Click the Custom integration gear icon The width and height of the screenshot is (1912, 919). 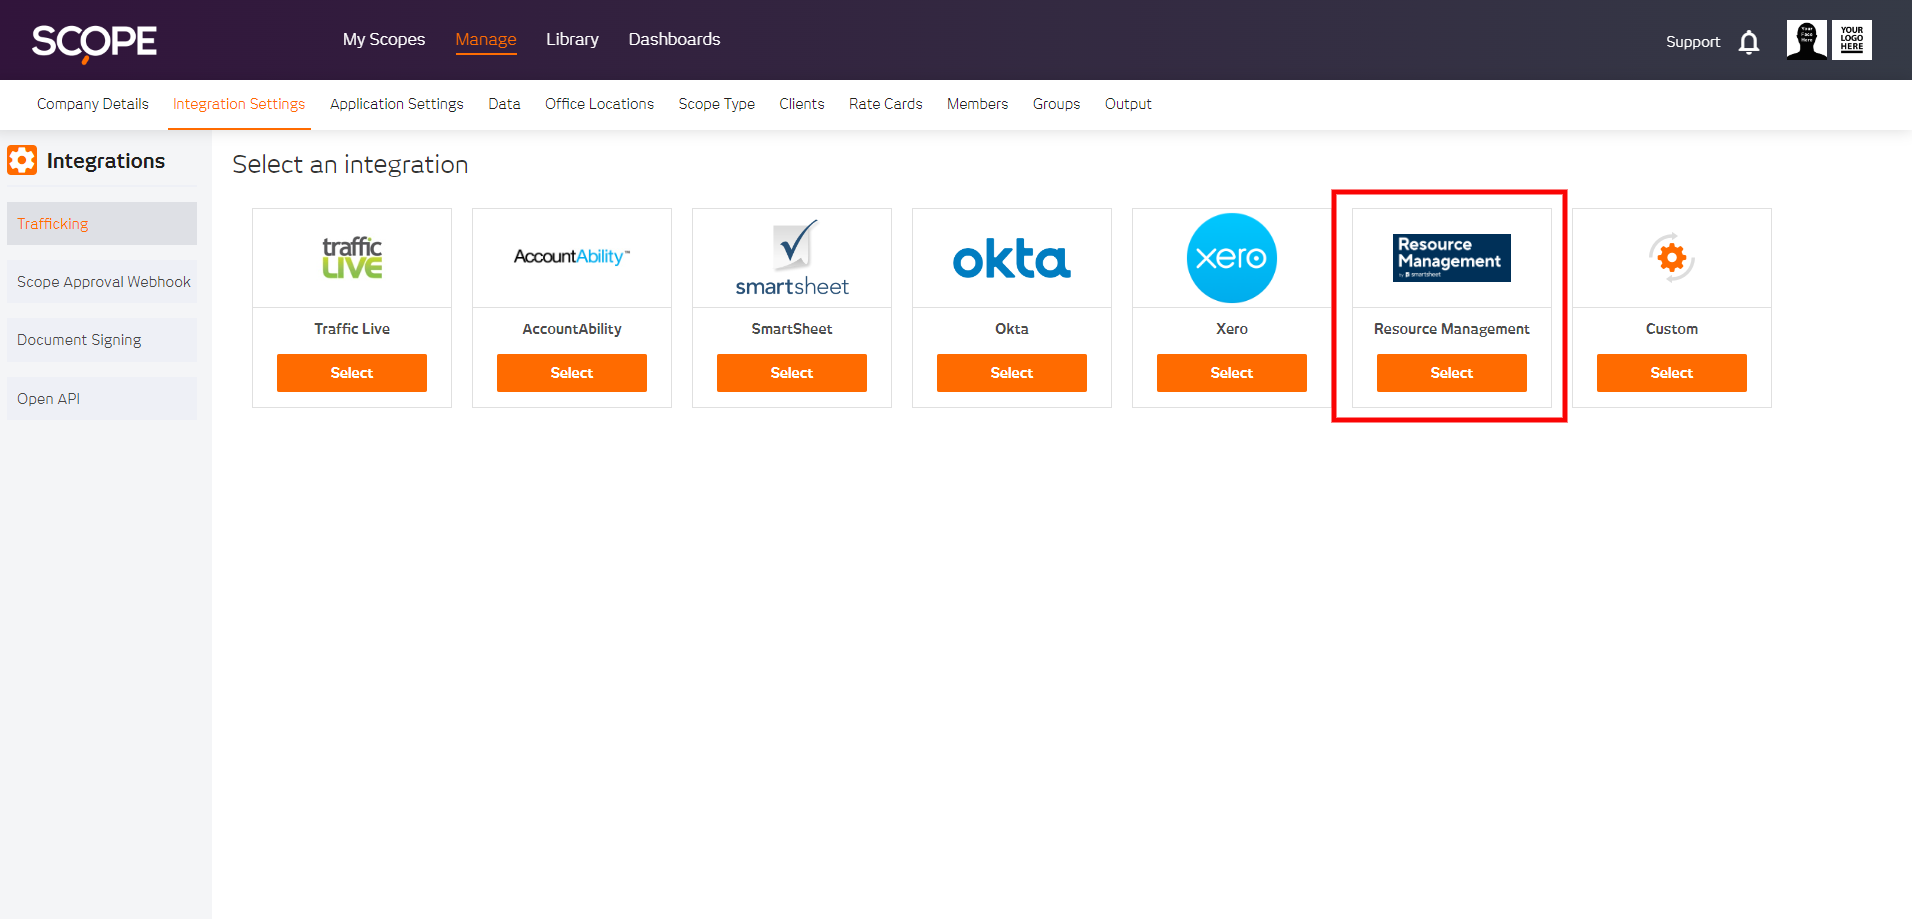[x=1672, y=258]
